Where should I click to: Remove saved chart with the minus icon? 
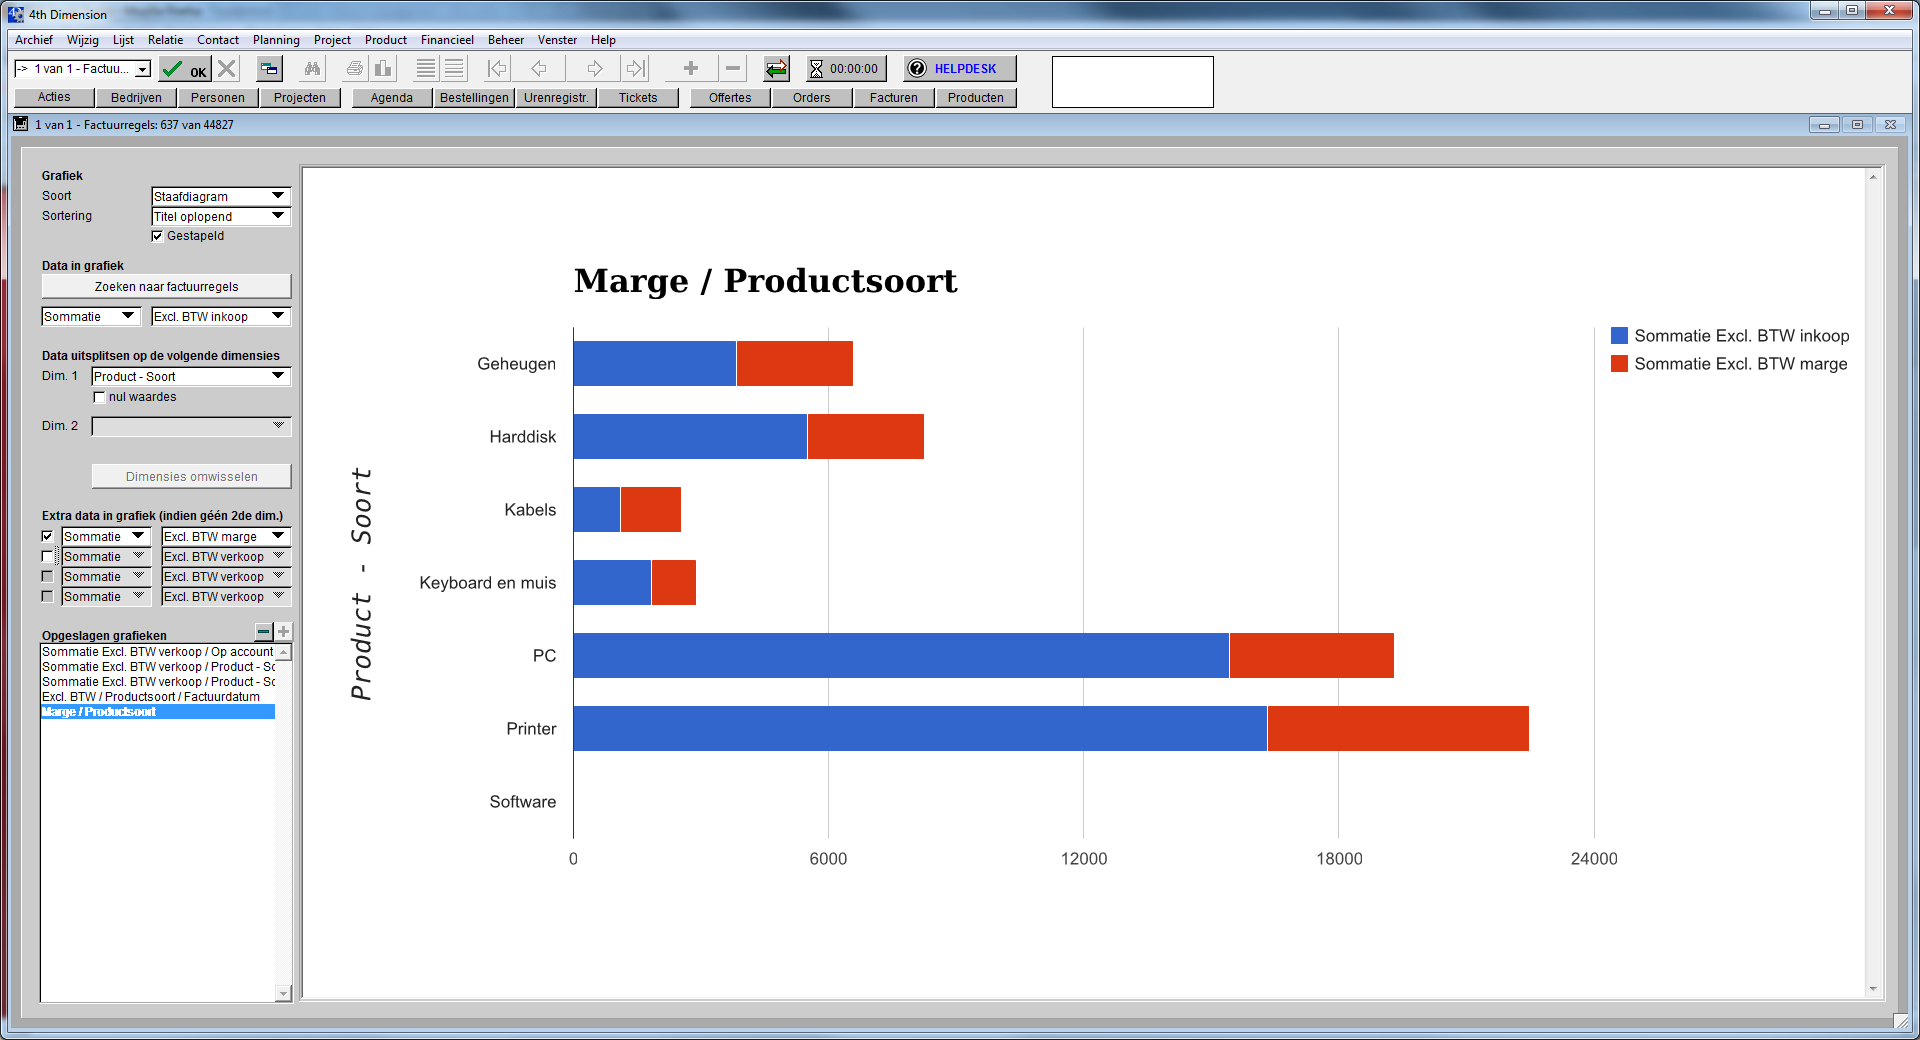click(x=263, y=632)
